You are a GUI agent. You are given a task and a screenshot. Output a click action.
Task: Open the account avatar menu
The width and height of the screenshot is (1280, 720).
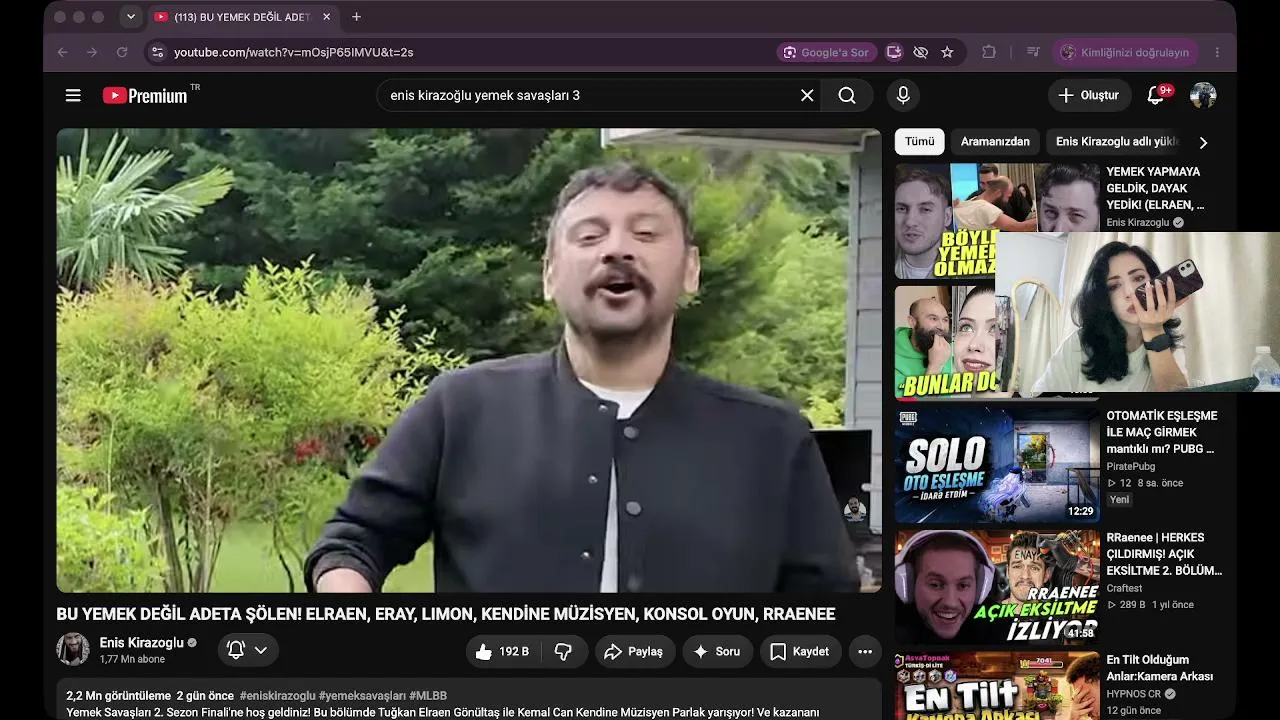pos(1203,95)
